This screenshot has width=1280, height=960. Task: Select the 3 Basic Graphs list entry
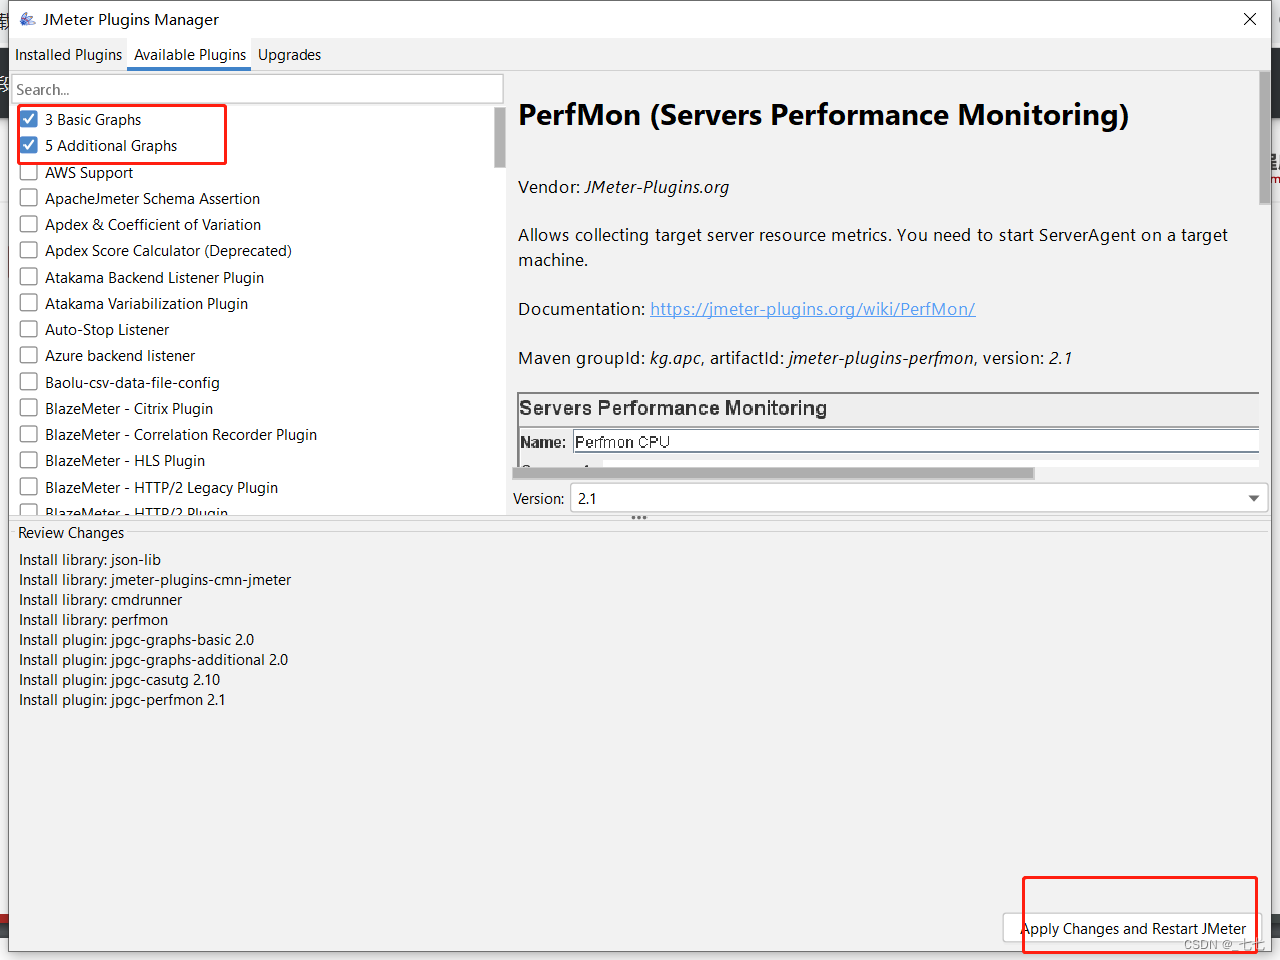tap(93, 119)
